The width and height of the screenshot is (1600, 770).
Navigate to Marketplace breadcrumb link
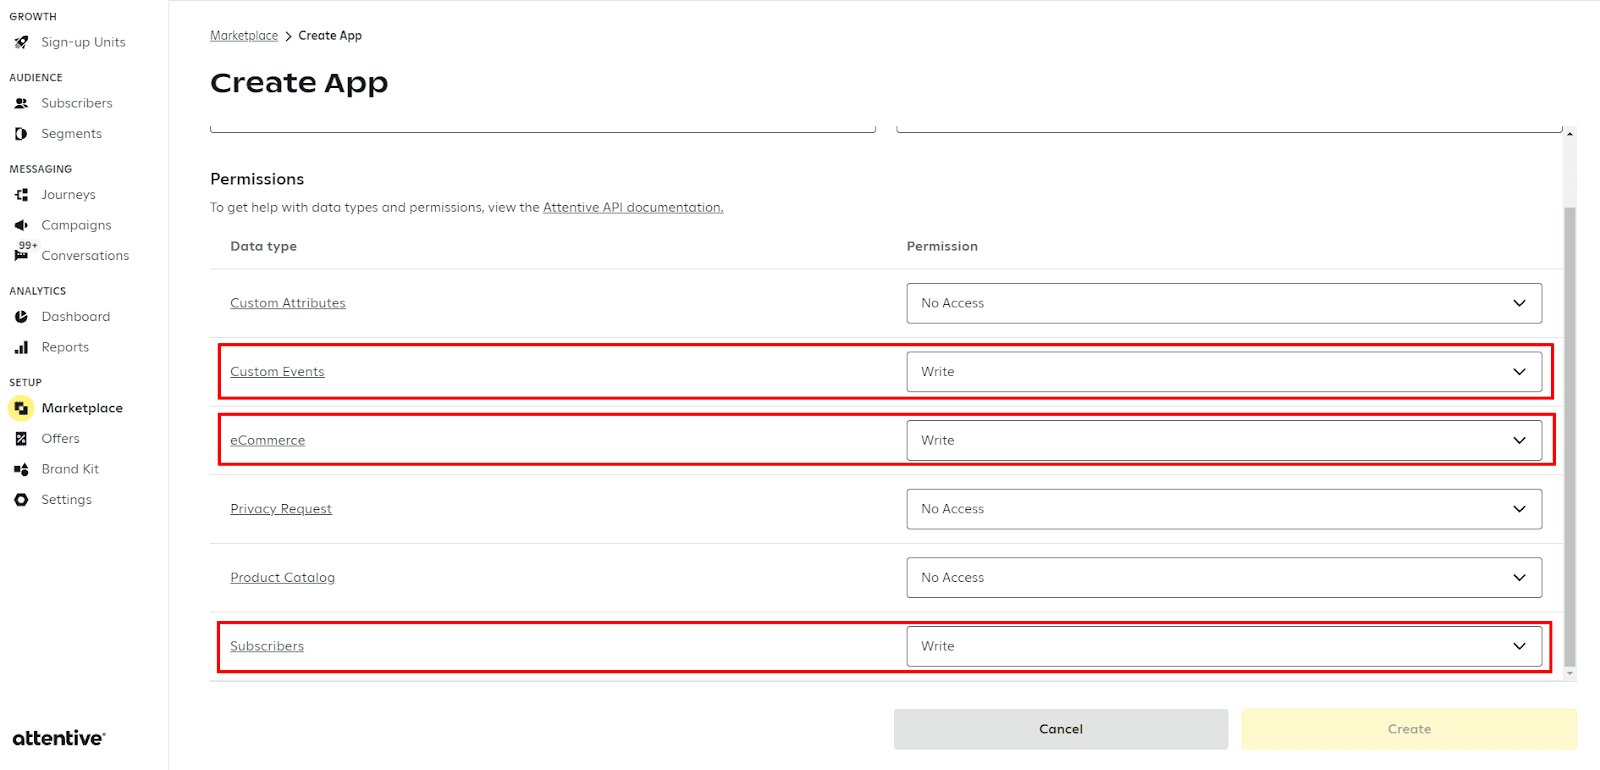click(244, 36)
